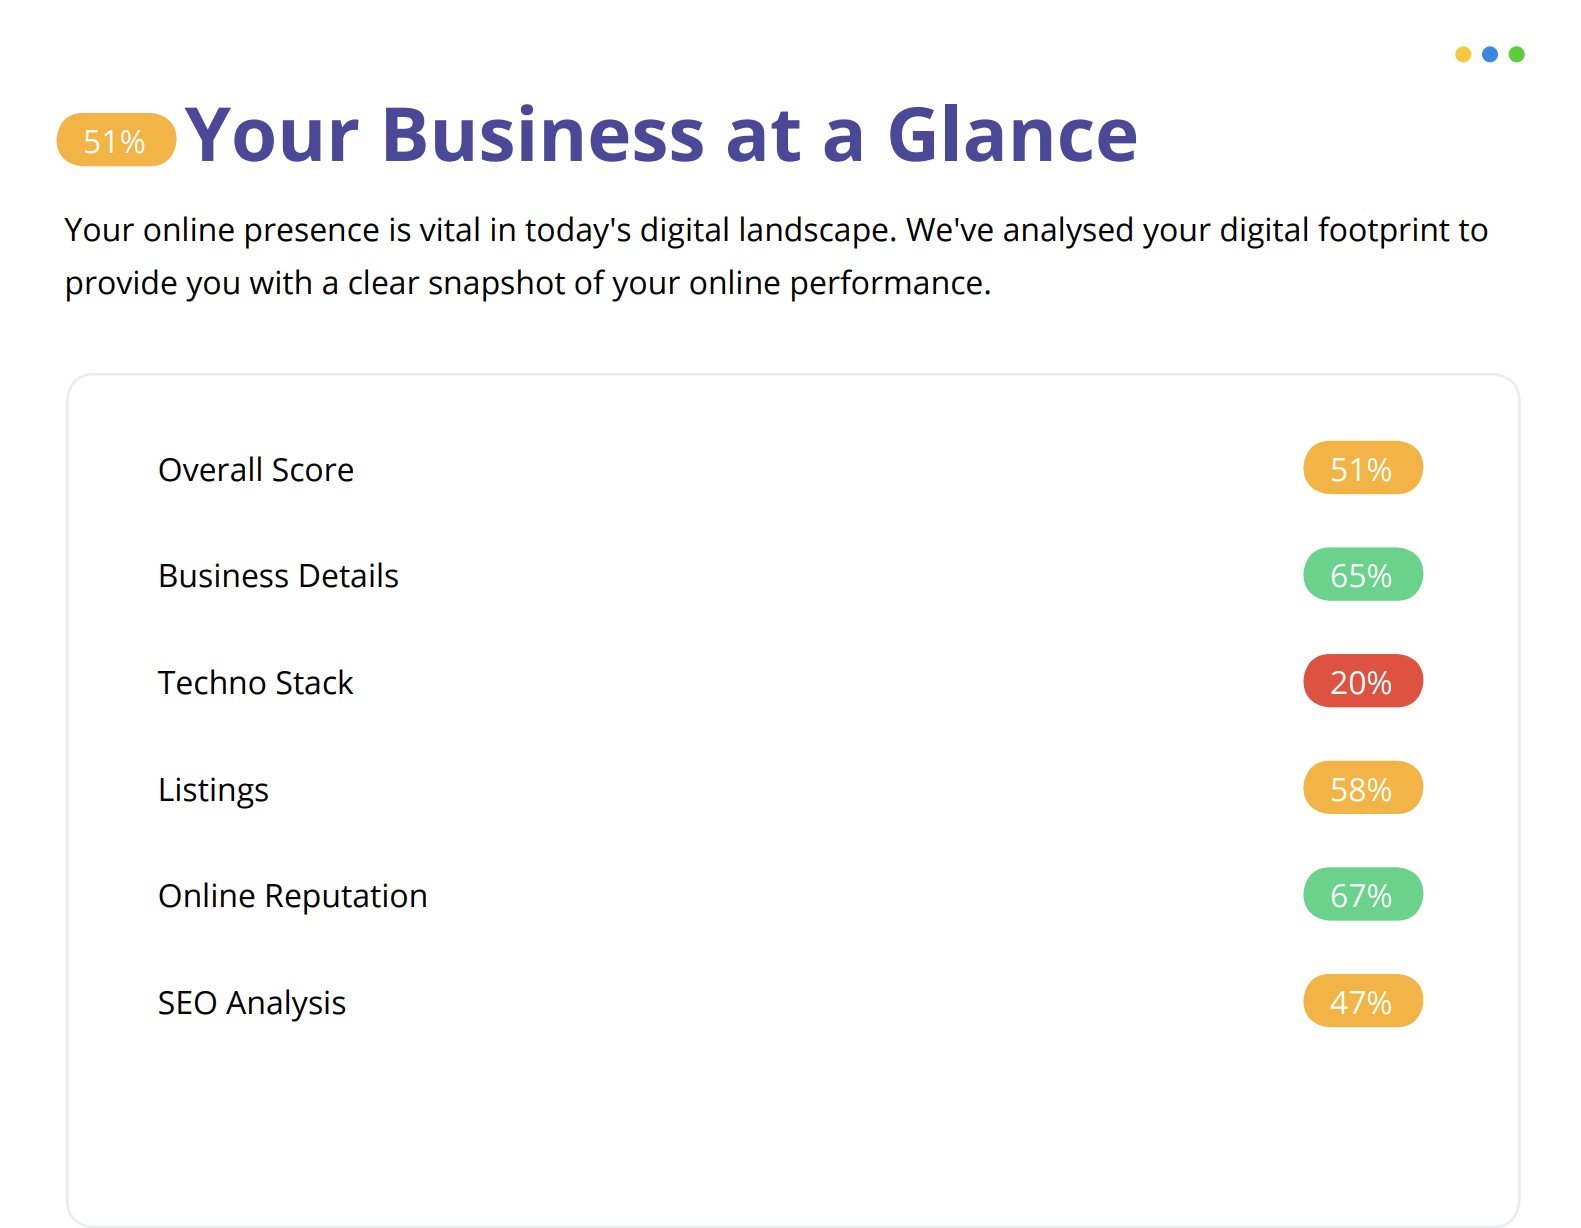Click the Techno Stack score indicator

[1361, 682]
